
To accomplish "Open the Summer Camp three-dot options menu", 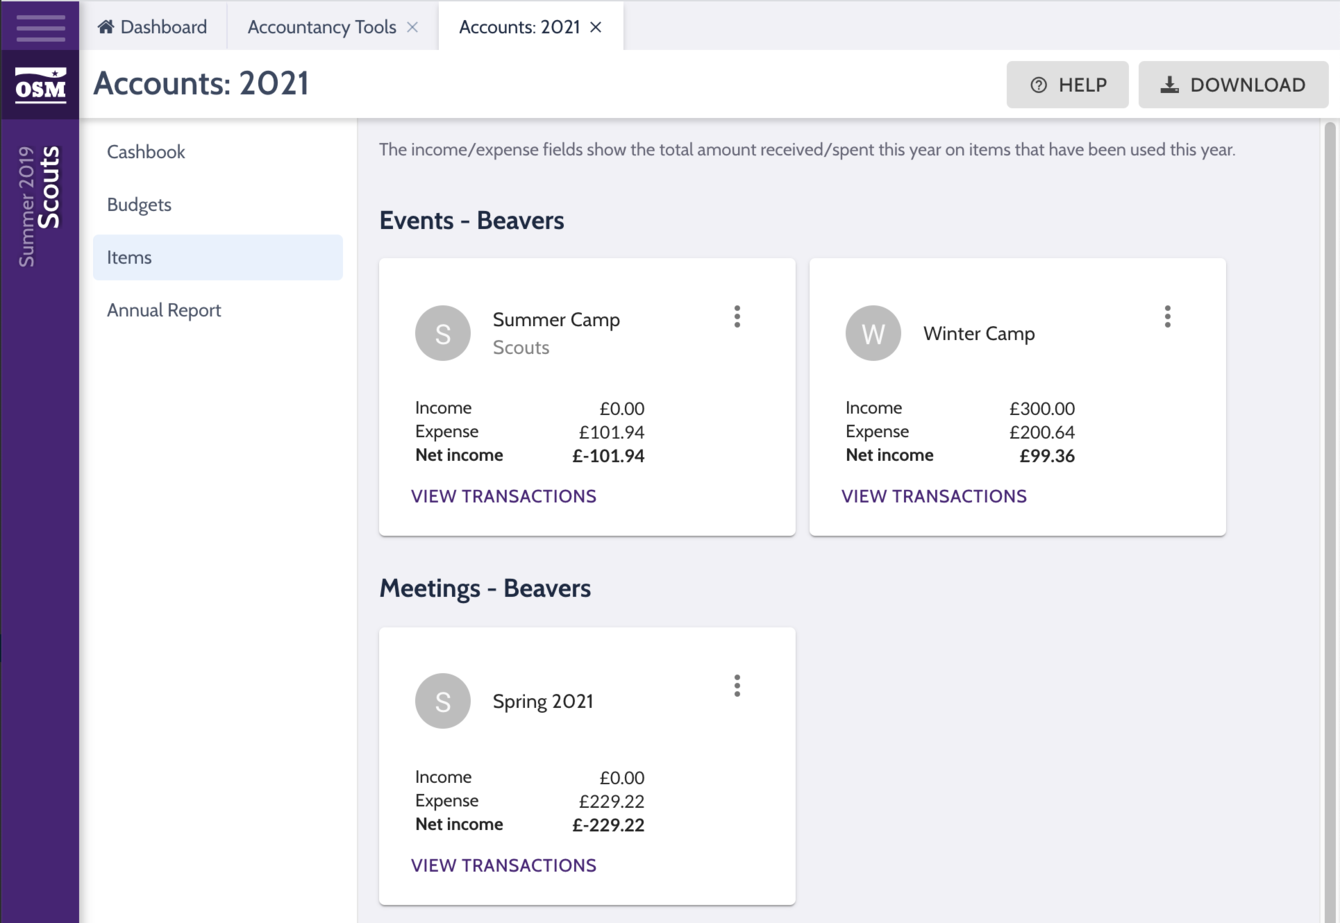I will coord(737,316).
